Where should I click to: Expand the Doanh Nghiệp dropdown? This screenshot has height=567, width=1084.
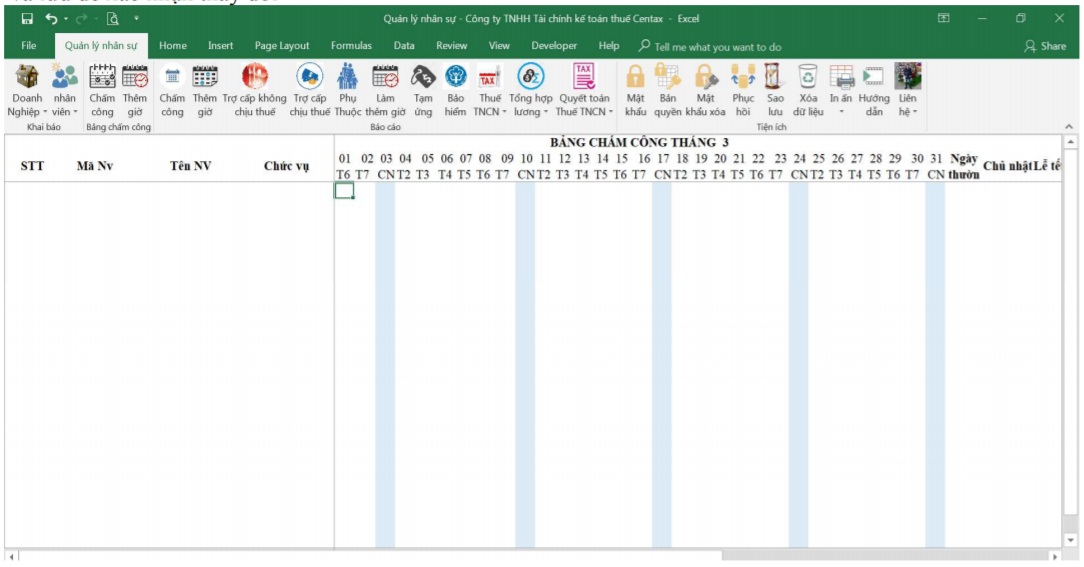tap(25, 112)
